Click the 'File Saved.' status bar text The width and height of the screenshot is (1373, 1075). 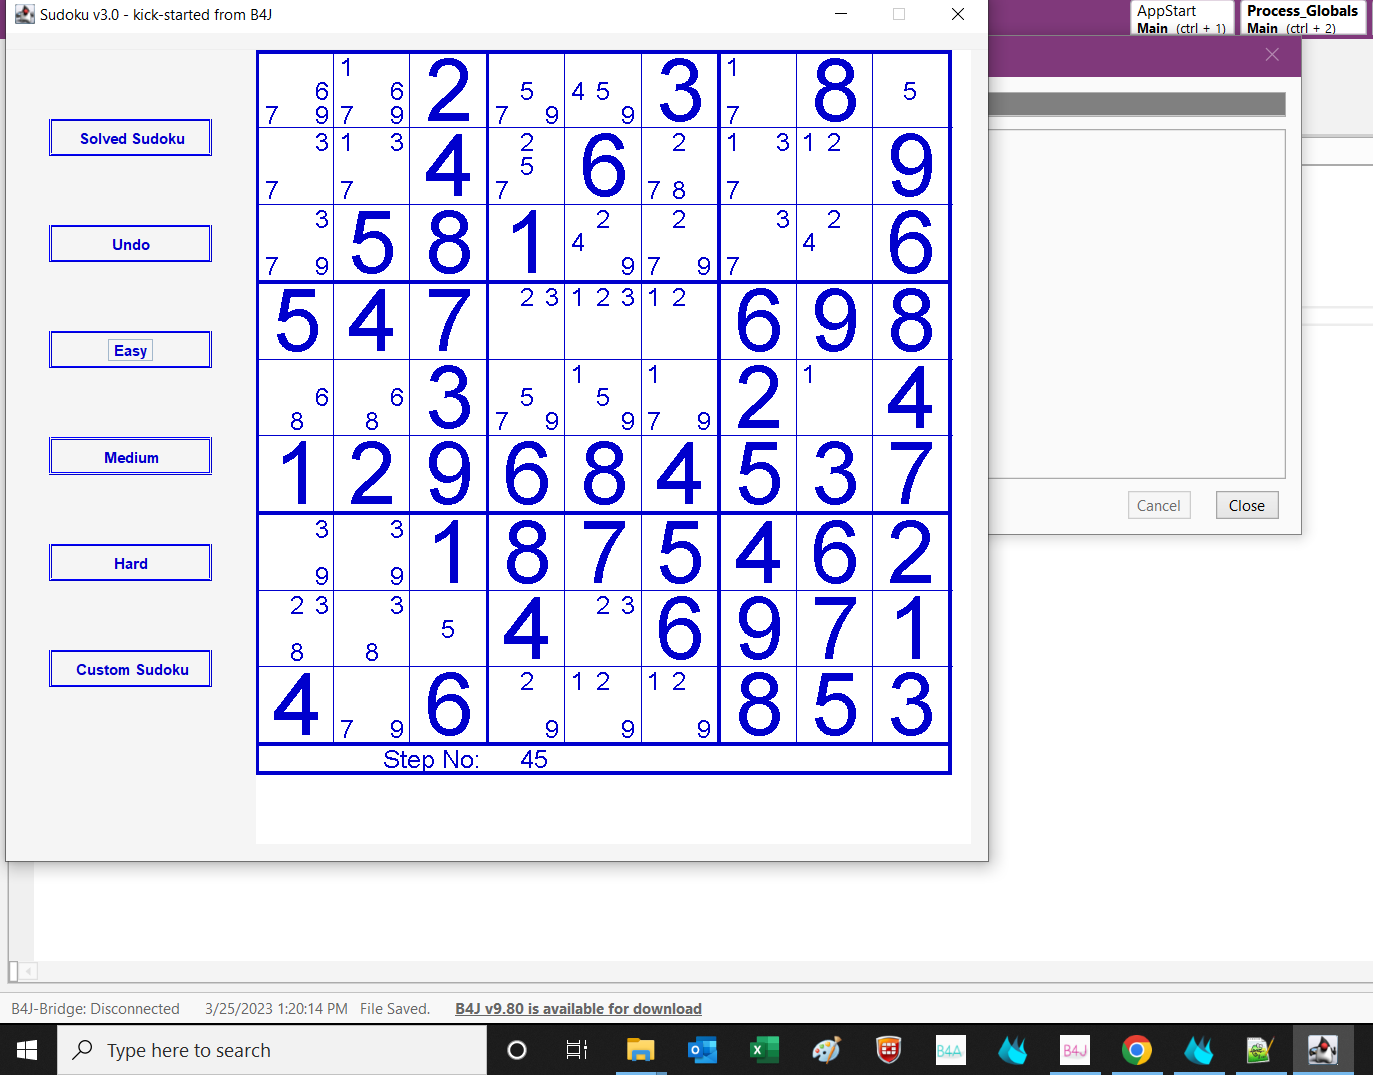[x=395, y=1008]
